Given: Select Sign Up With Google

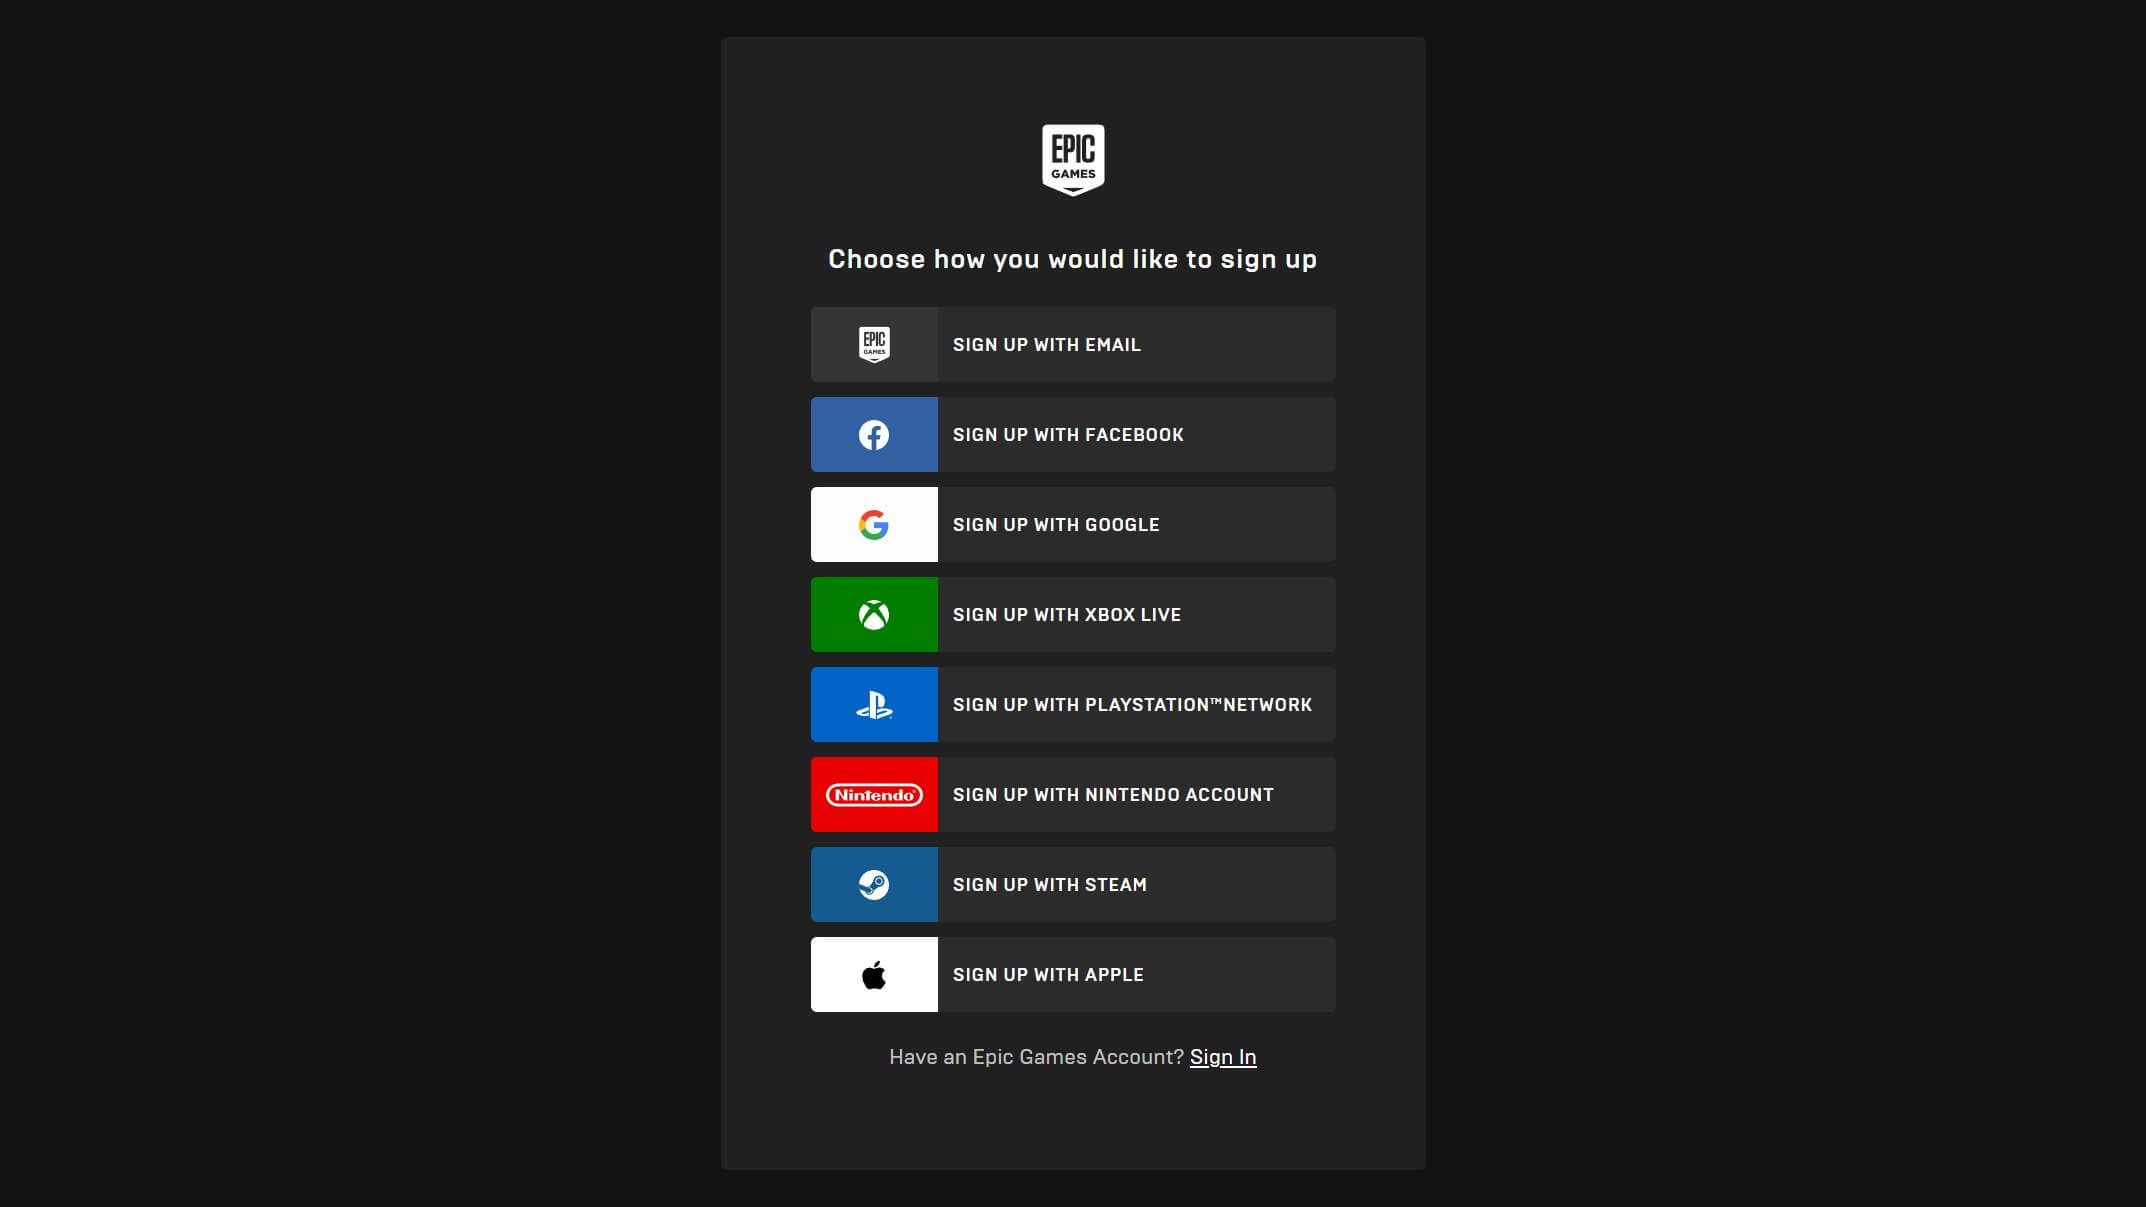Looking at the screenshot, I should tap(1072, 523).
